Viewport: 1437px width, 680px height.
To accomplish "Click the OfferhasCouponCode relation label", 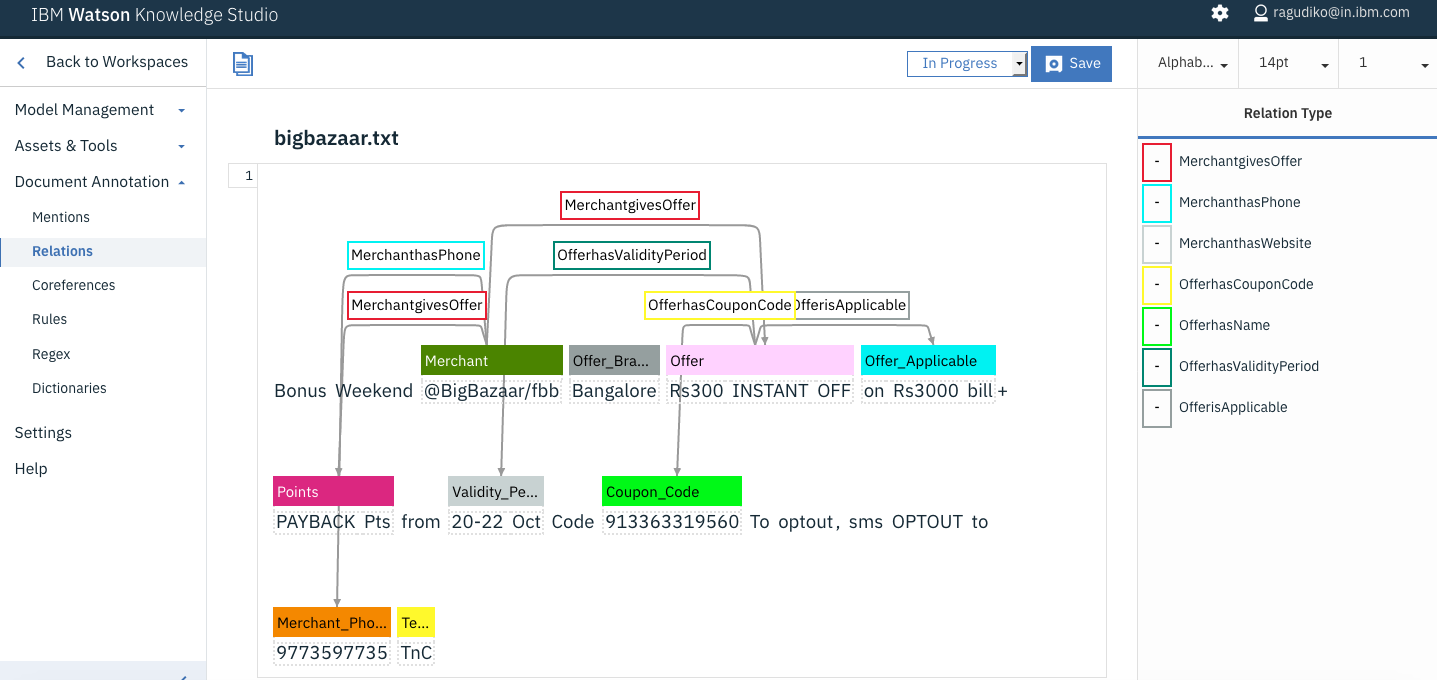I will tap(719, 305).
